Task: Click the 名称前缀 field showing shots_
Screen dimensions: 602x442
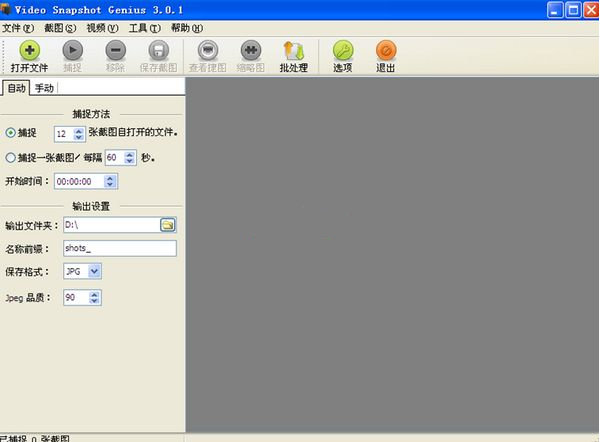Action: pos(120,248)
